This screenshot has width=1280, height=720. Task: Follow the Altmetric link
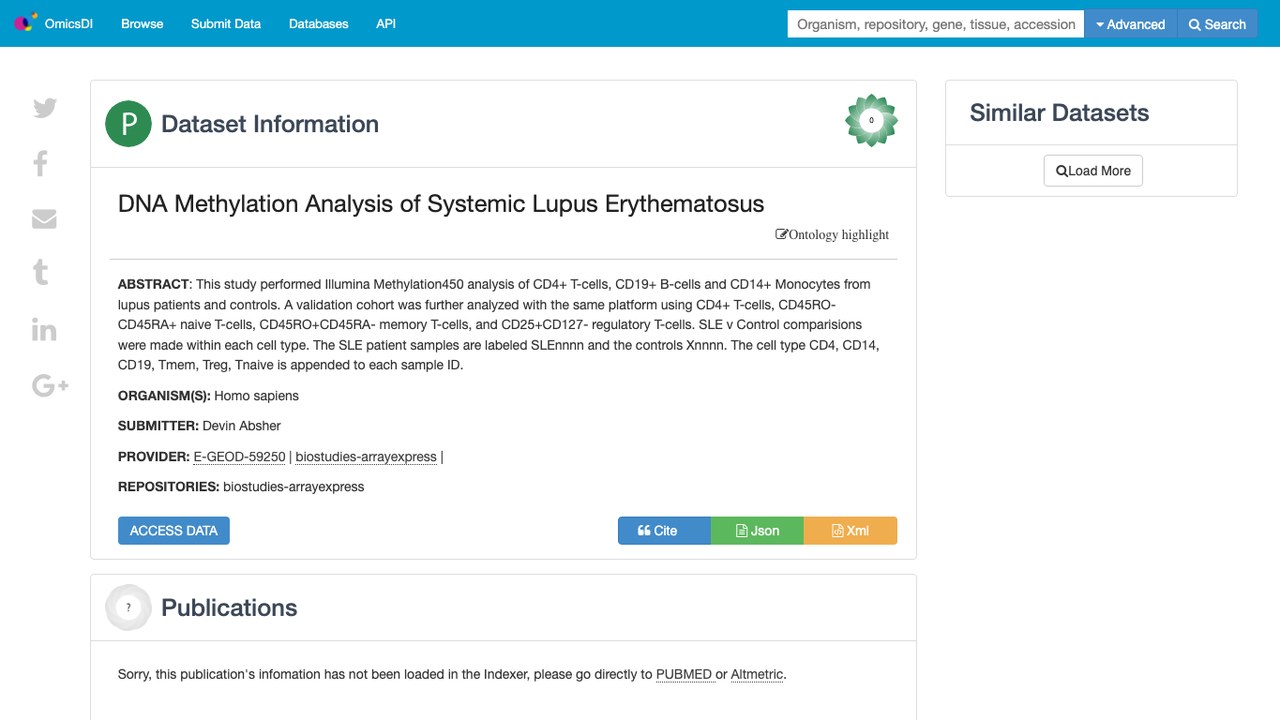point(757,675)
